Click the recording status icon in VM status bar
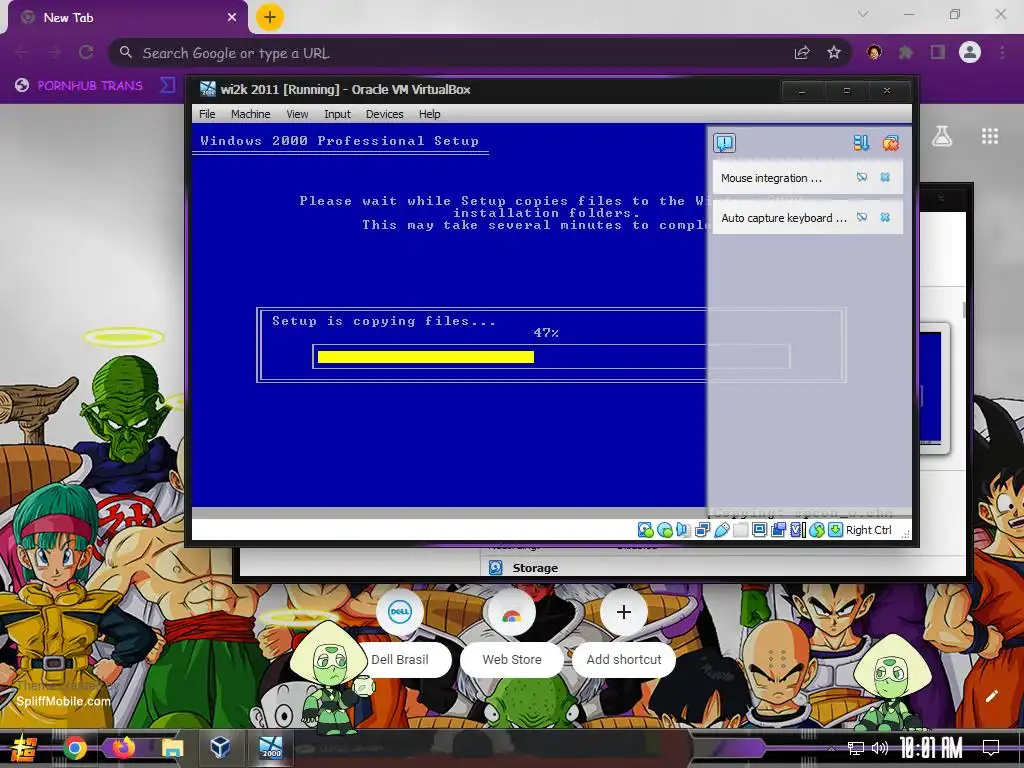The height and width of the screenshot is (768, 1024). click(778, 530)
